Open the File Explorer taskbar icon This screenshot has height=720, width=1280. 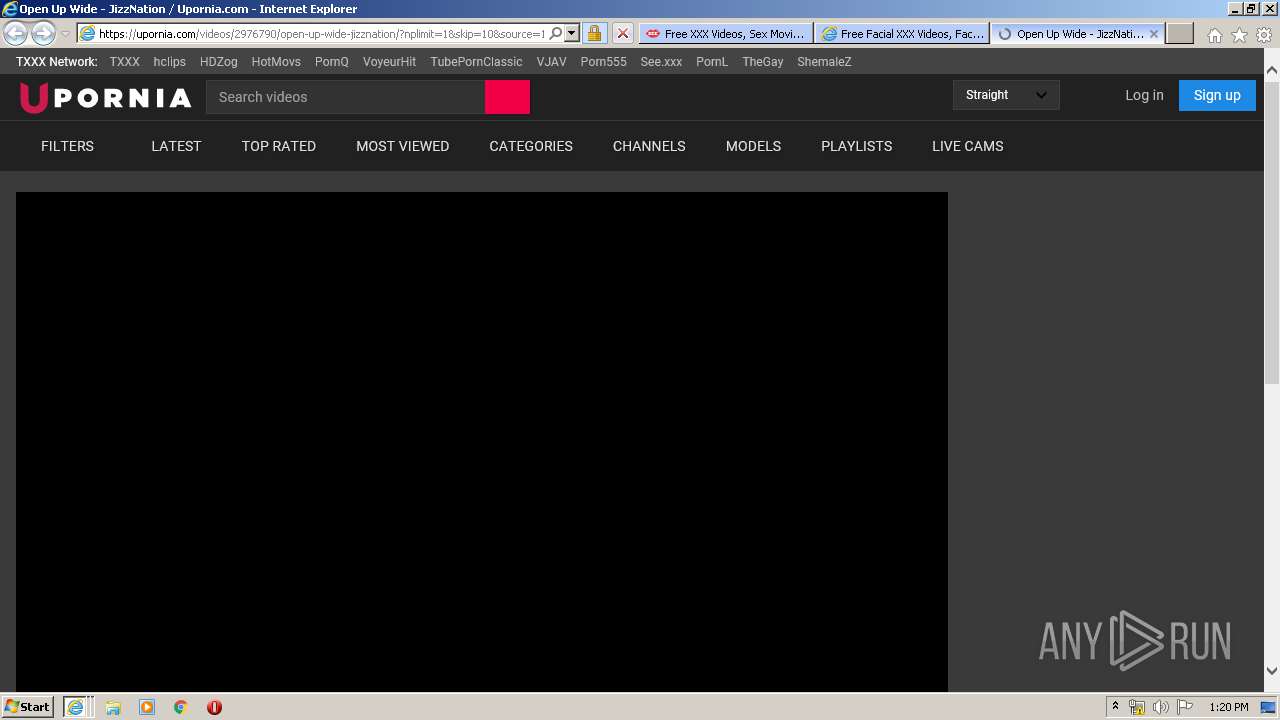[113, 707]
